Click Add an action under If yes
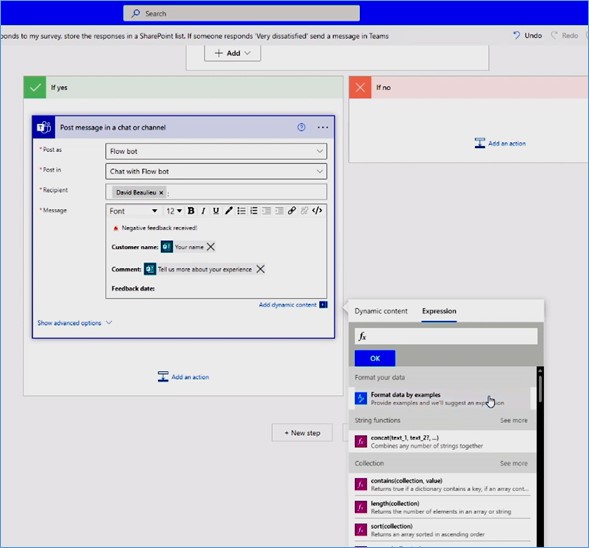This screenshot has height=548, width=589. 183,377
